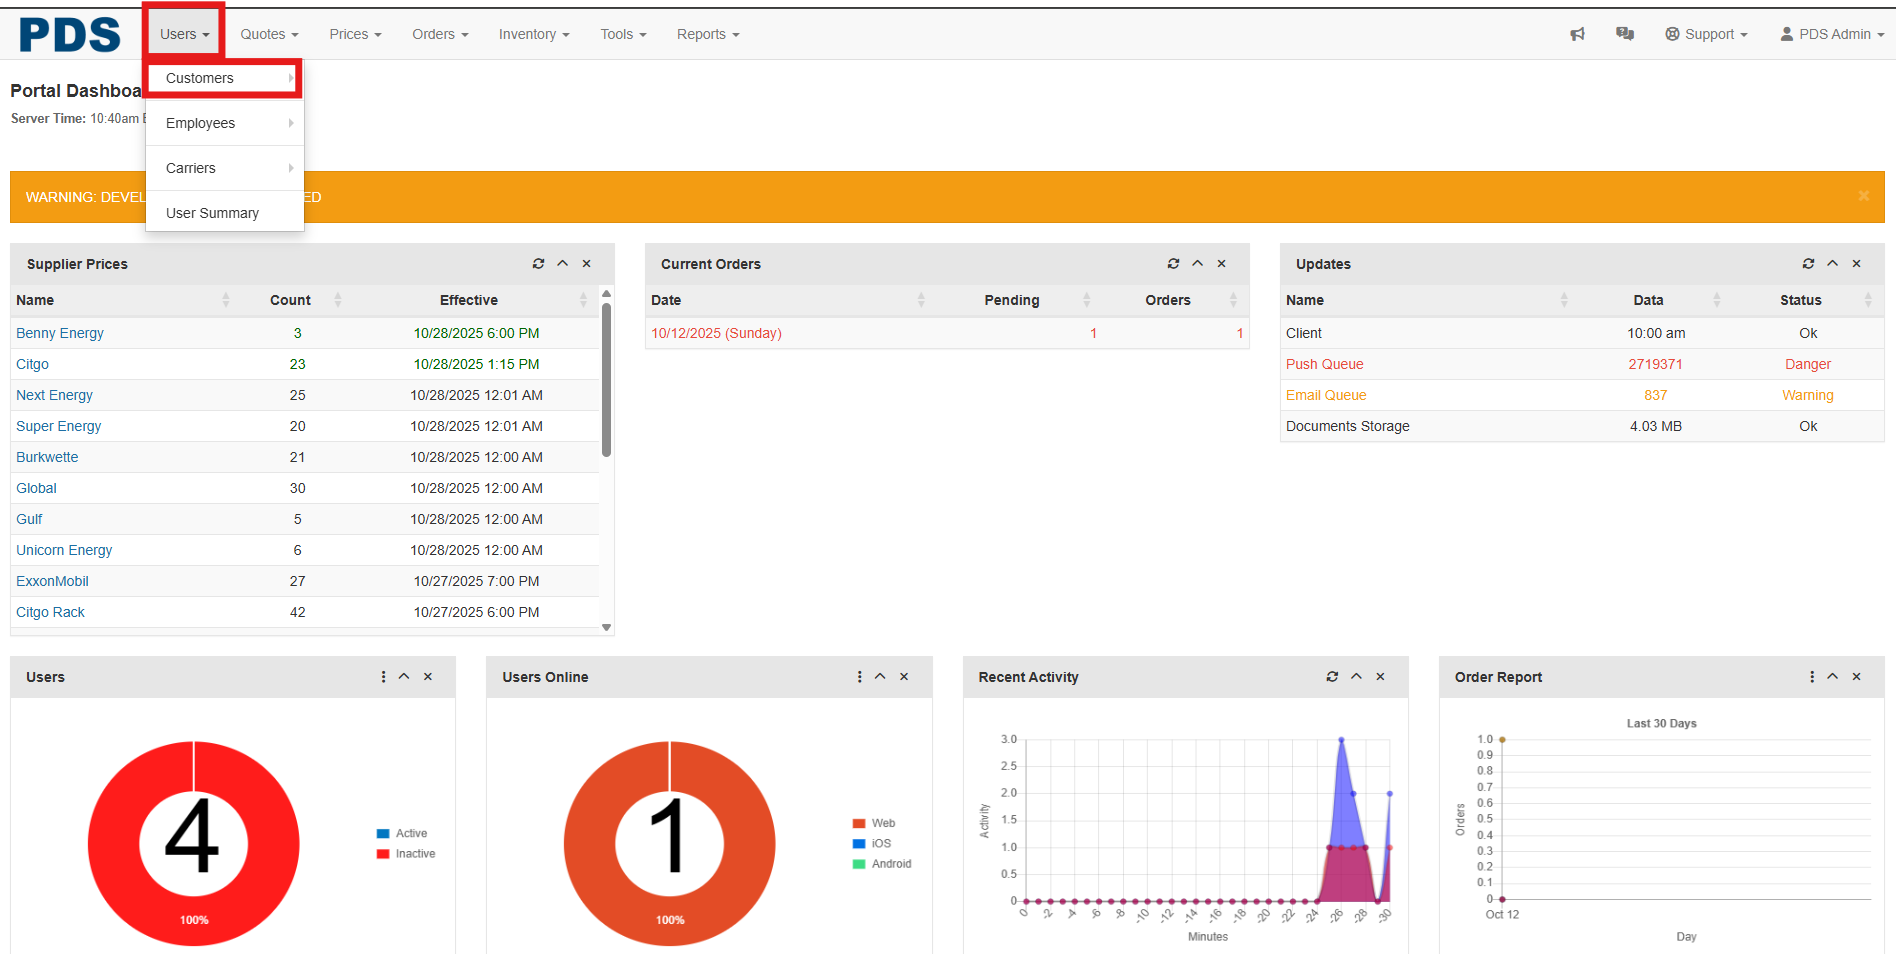Screen dimensions: 1896x954
Task: Open the Push Queue update link
Action: coord(1324,364)
